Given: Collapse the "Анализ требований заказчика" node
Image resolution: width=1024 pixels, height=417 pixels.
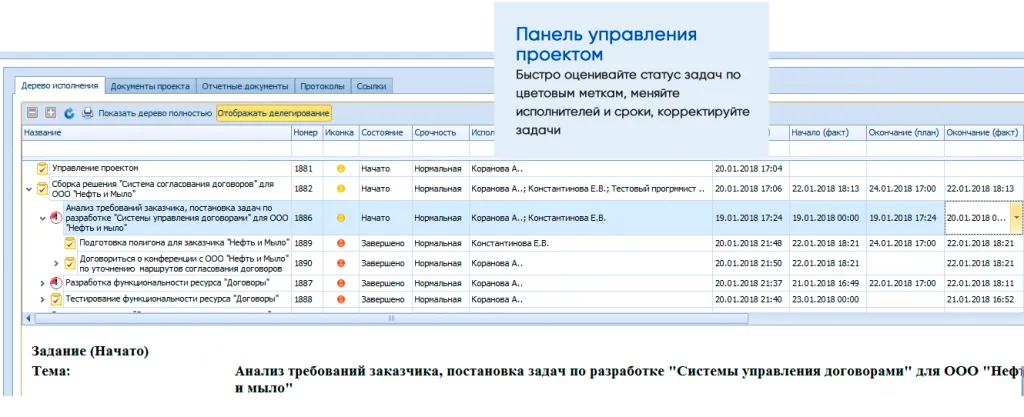Looking at the screenshot, I should [42, 219].
